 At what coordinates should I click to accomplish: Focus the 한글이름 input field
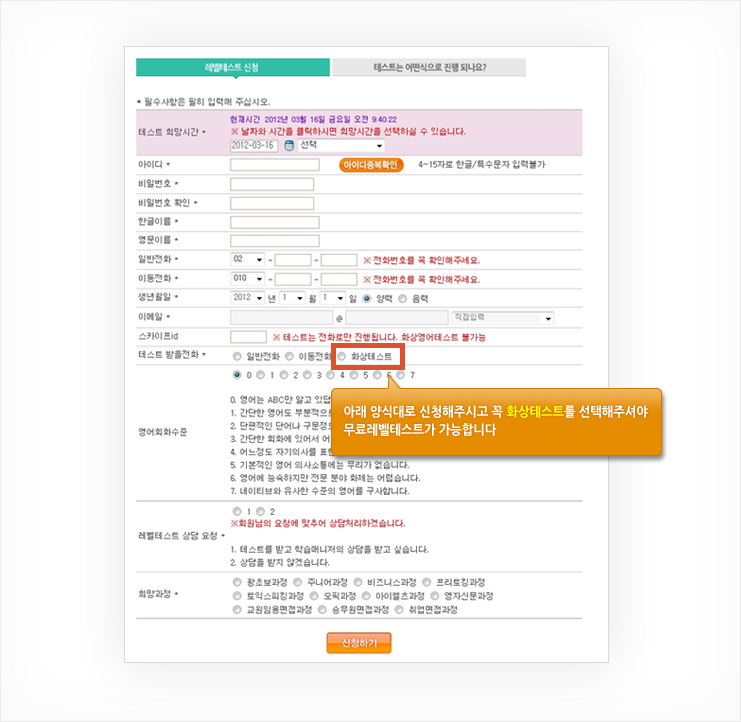coord(275,222)
